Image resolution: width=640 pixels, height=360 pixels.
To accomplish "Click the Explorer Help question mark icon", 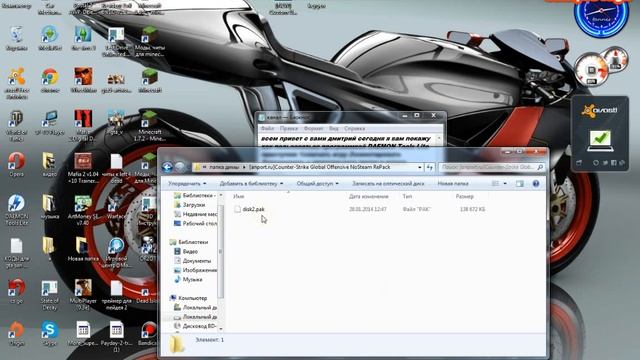I will pos(536,184).
